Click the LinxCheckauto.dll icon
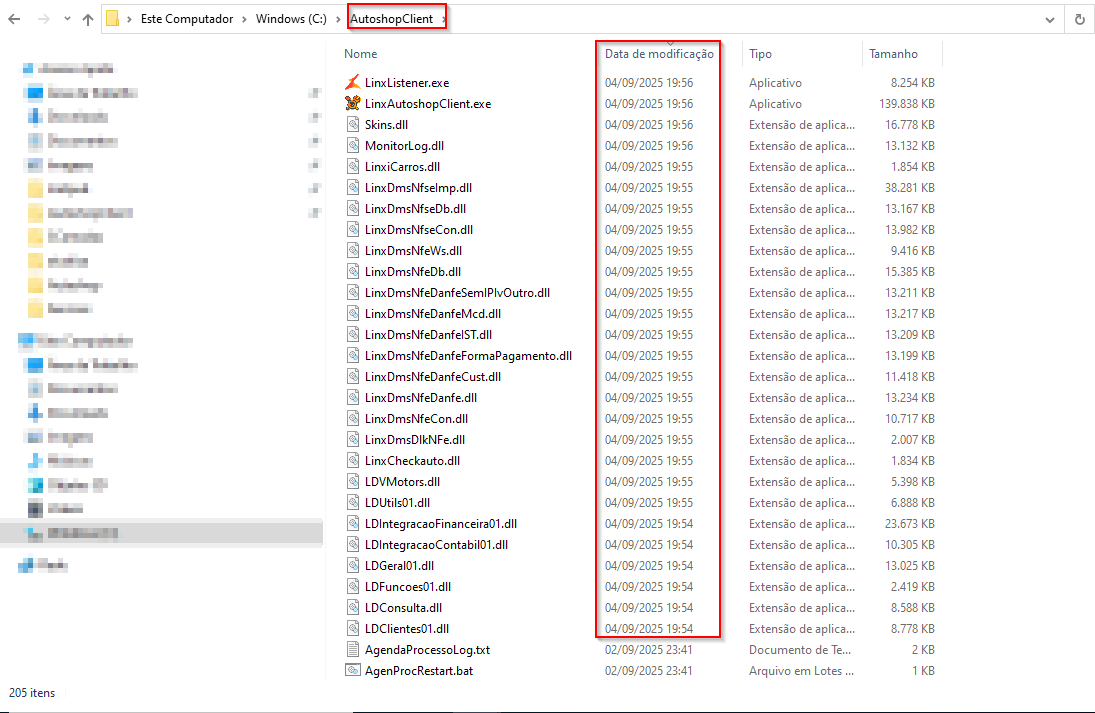Screen dimensions: 1095x713 pyautogui.click(x=353, y=460)
